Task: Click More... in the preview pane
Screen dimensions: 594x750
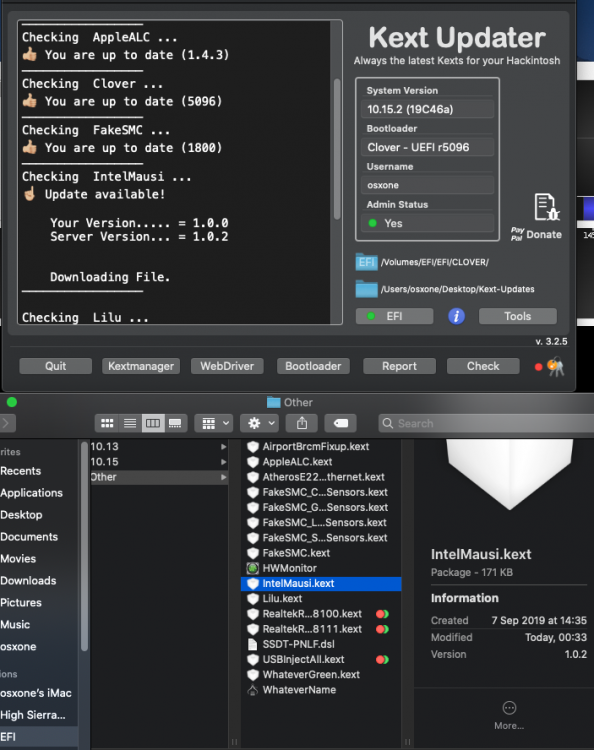Action: [509, 715]
